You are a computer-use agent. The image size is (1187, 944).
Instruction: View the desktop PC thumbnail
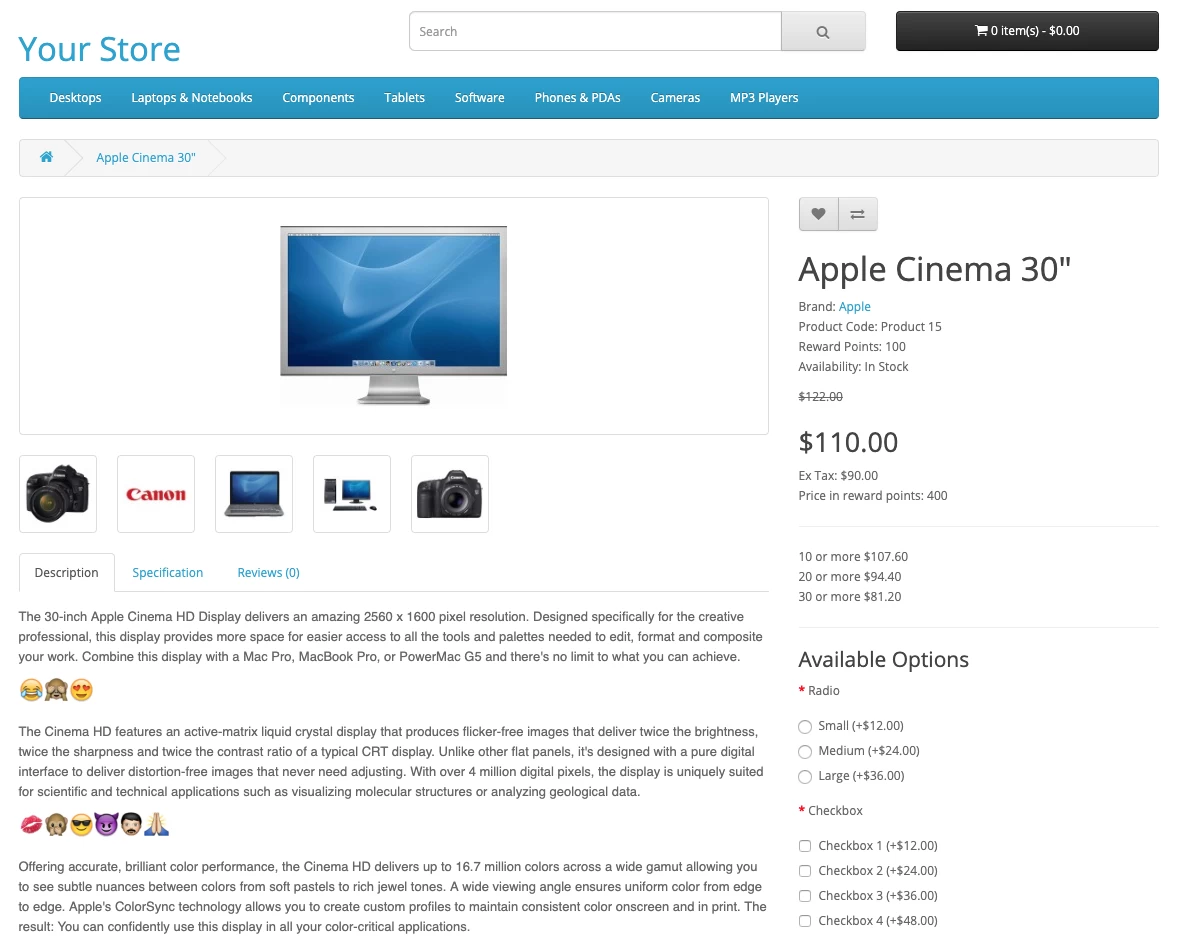tap(352, 494)
